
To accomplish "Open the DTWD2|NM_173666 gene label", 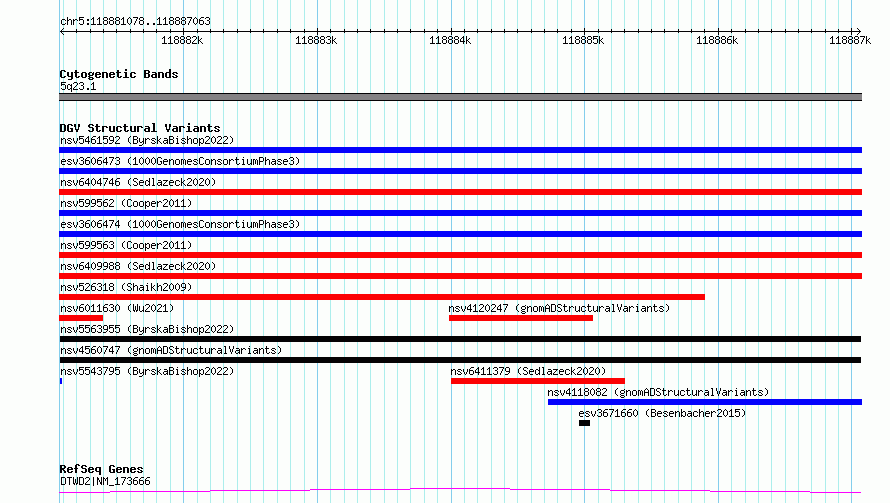I will (x=105, y=481).
